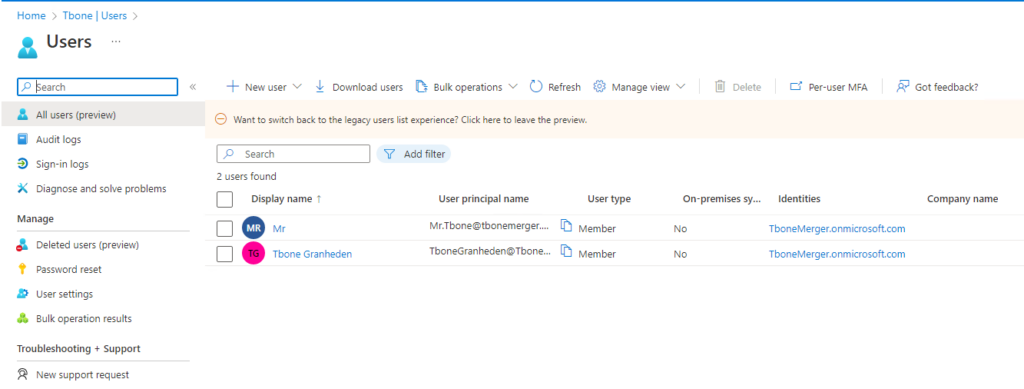1024x389 pixels.
Task: Open user Mr profile link
Action: (x=279, y=228)
